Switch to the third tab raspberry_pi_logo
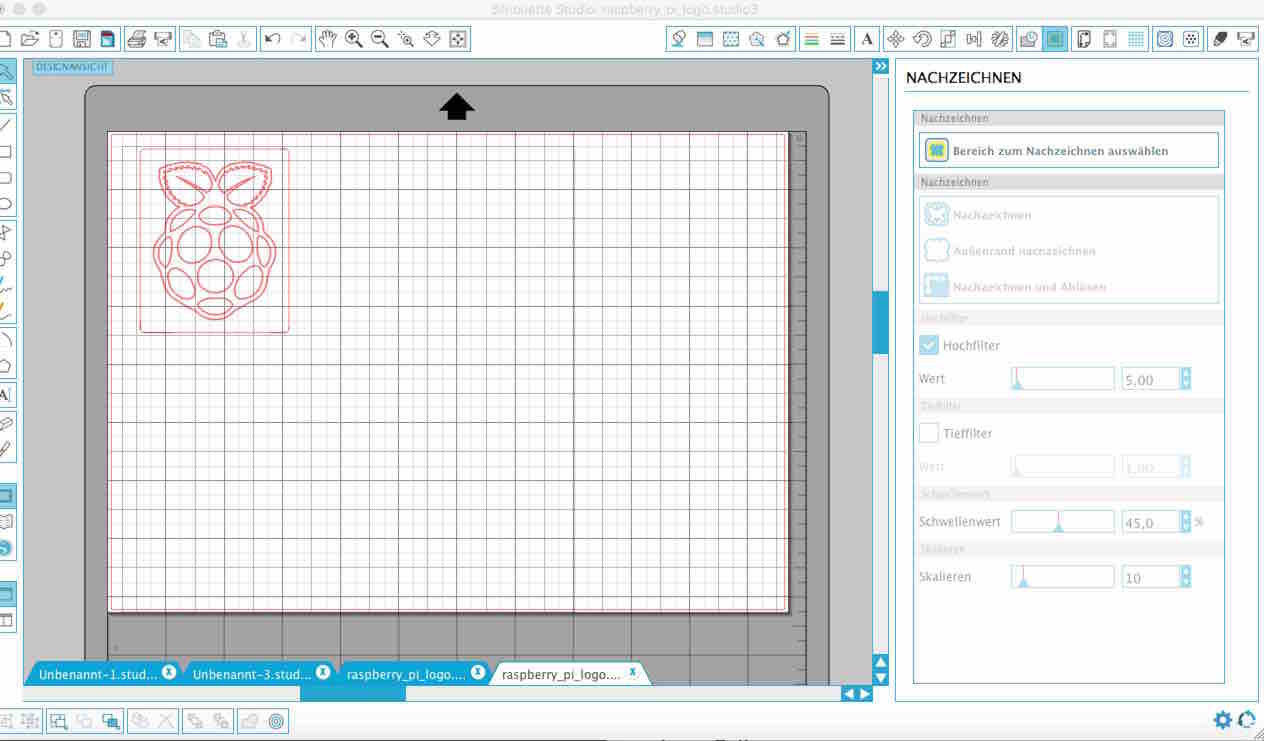 coord(406,674)
